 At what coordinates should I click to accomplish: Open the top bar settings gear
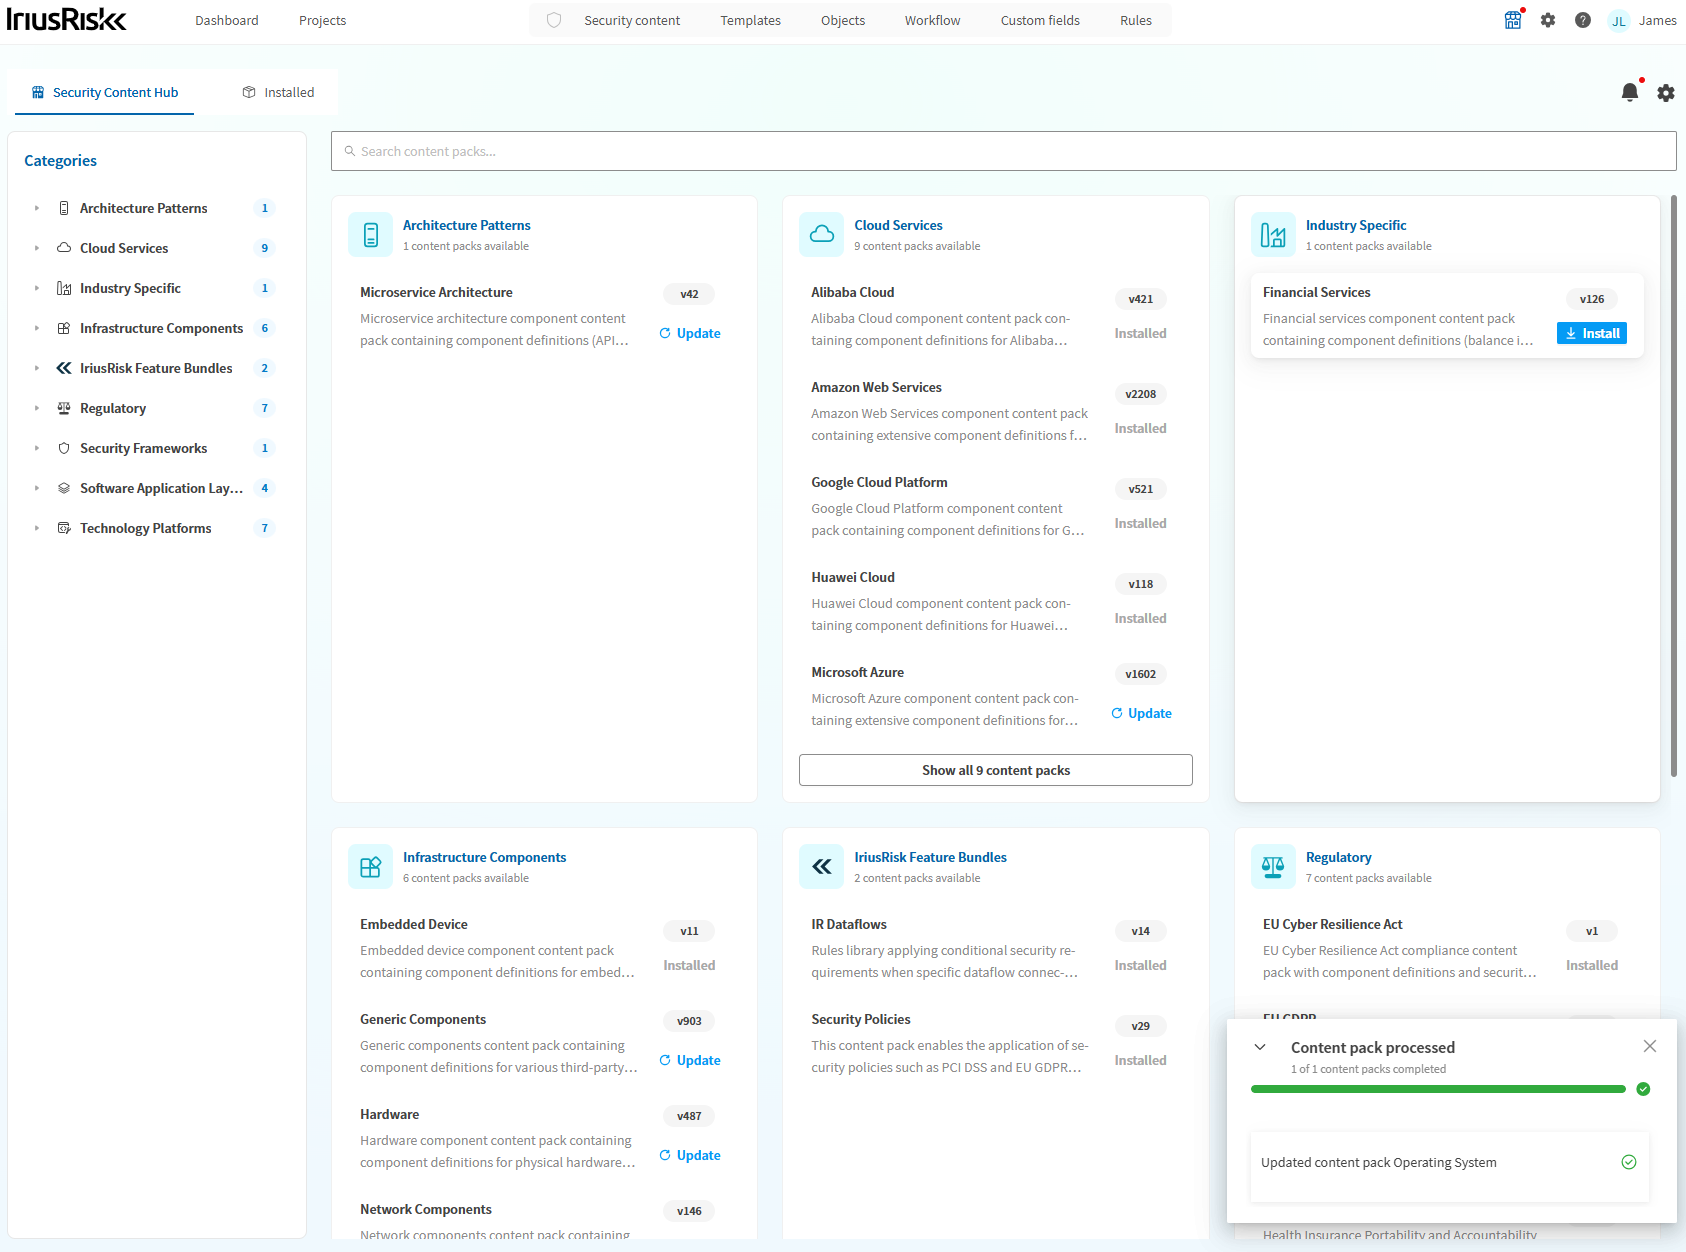(1548, 20)
